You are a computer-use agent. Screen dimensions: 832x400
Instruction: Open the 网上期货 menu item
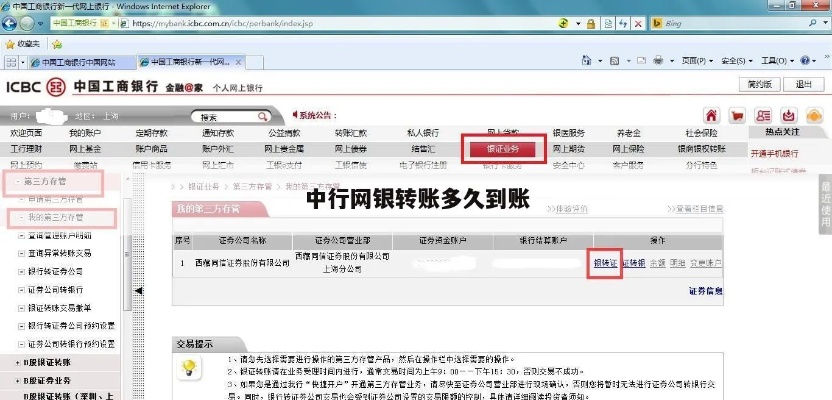(x=569, y=149)
